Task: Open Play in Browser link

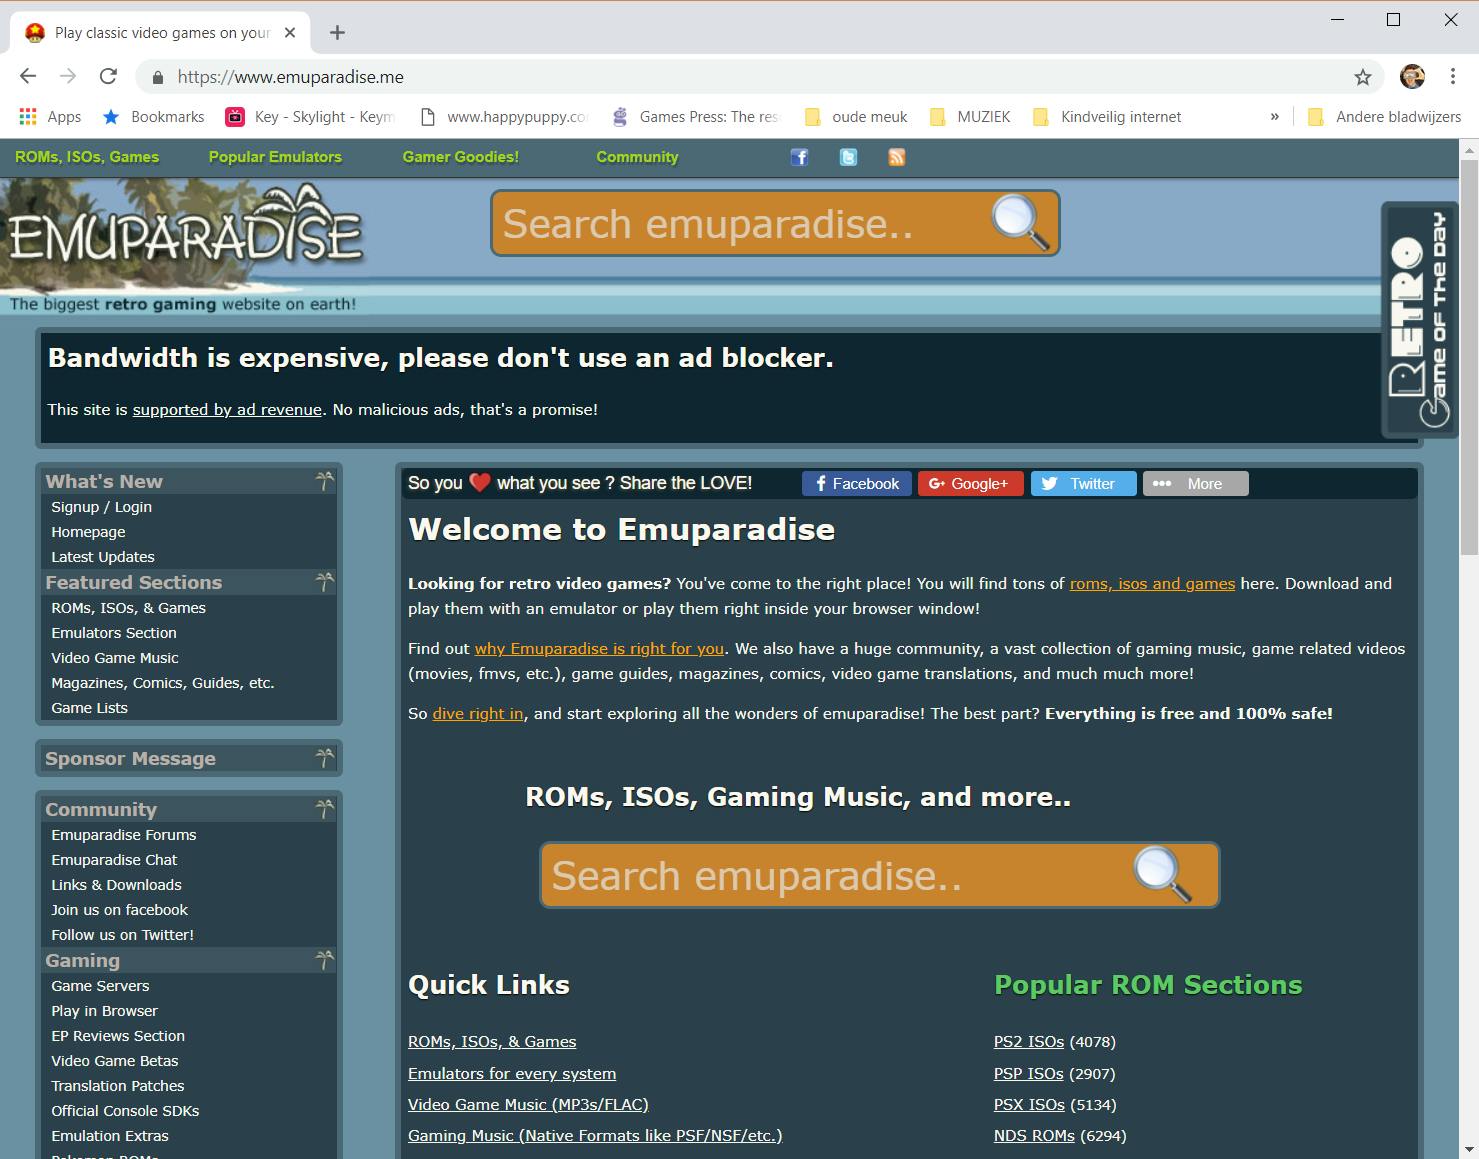Action: pyautogui.click(x=105, y=1011)
